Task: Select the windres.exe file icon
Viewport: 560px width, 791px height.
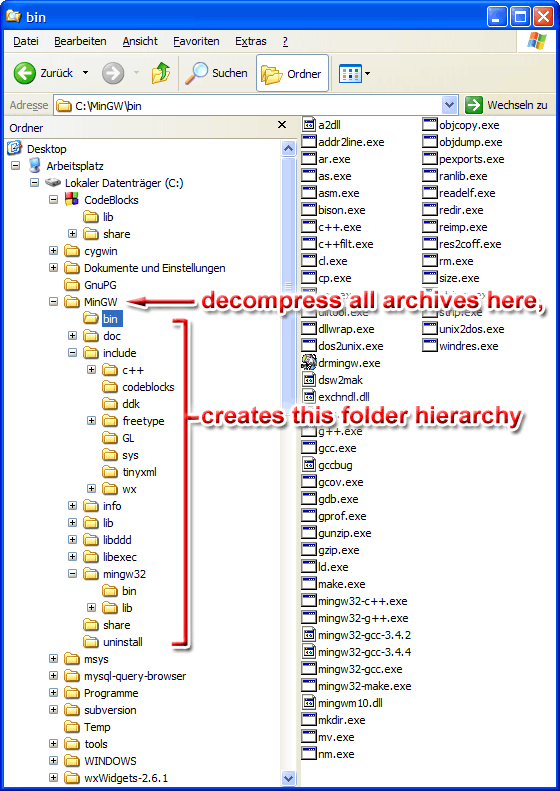Action: pos(430,346)
